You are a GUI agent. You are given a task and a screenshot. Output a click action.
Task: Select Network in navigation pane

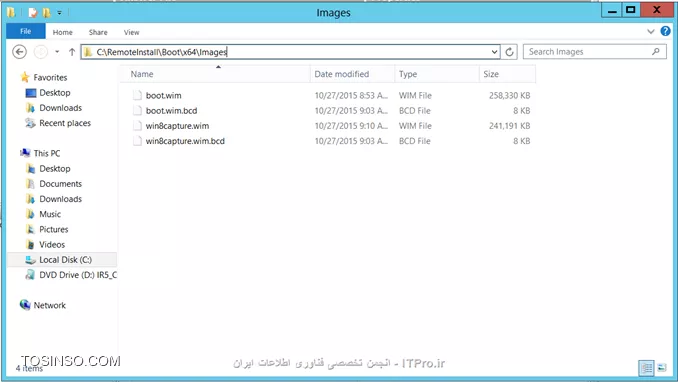(50, 305)
